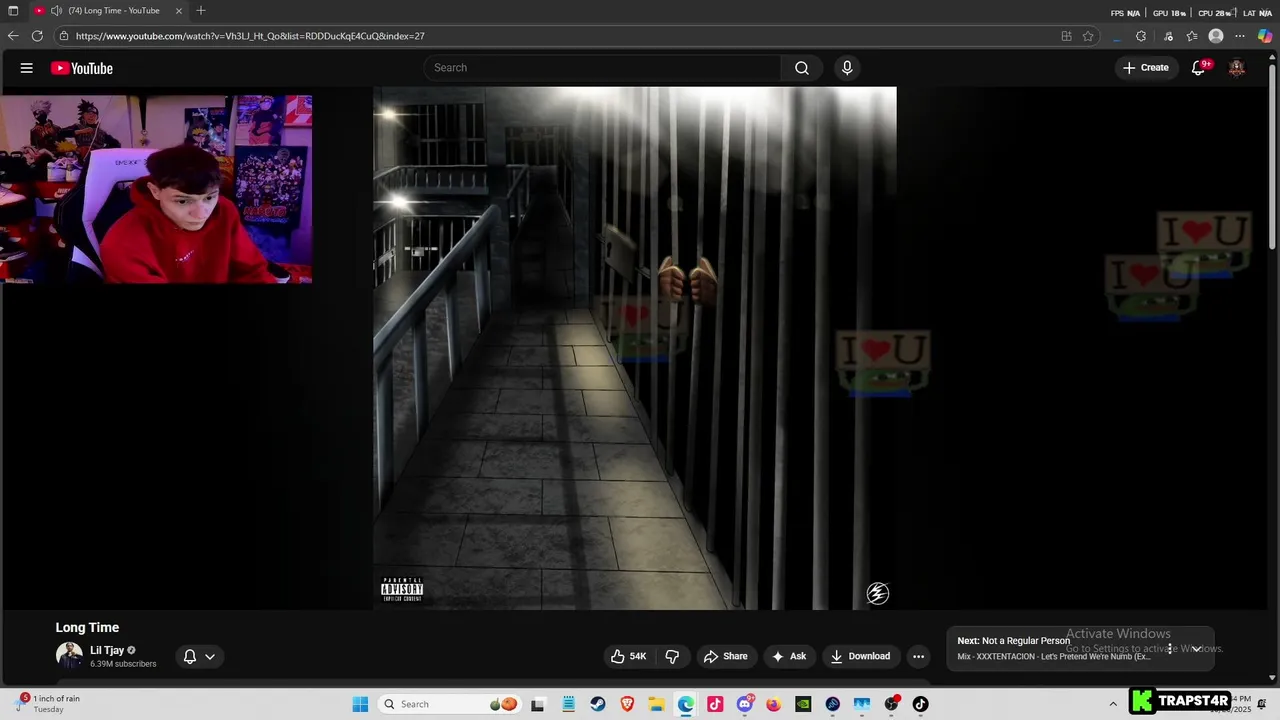Open NVIDIA app from the taskbar
1280x720 pixels.
(803, 704)
